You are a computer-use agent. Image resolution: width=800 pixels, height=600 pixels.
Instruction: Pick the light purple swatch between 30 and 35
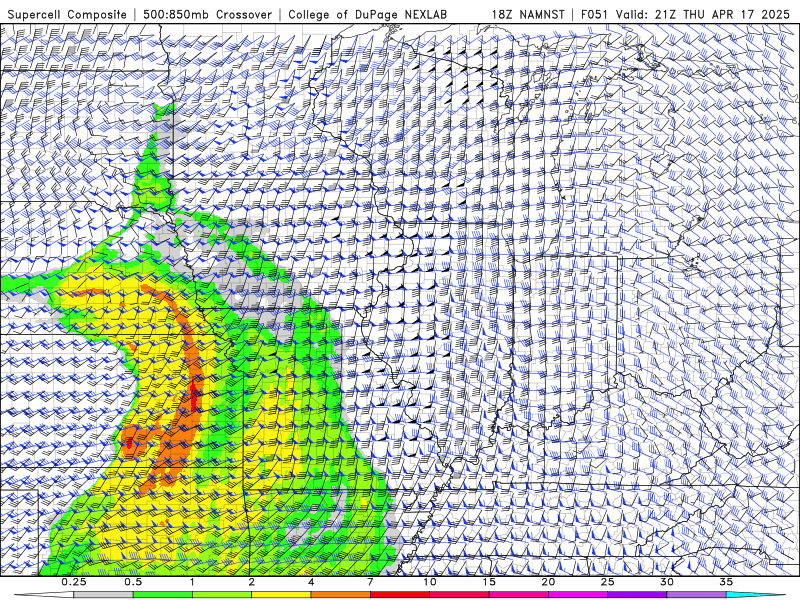(x=696, y=595)
